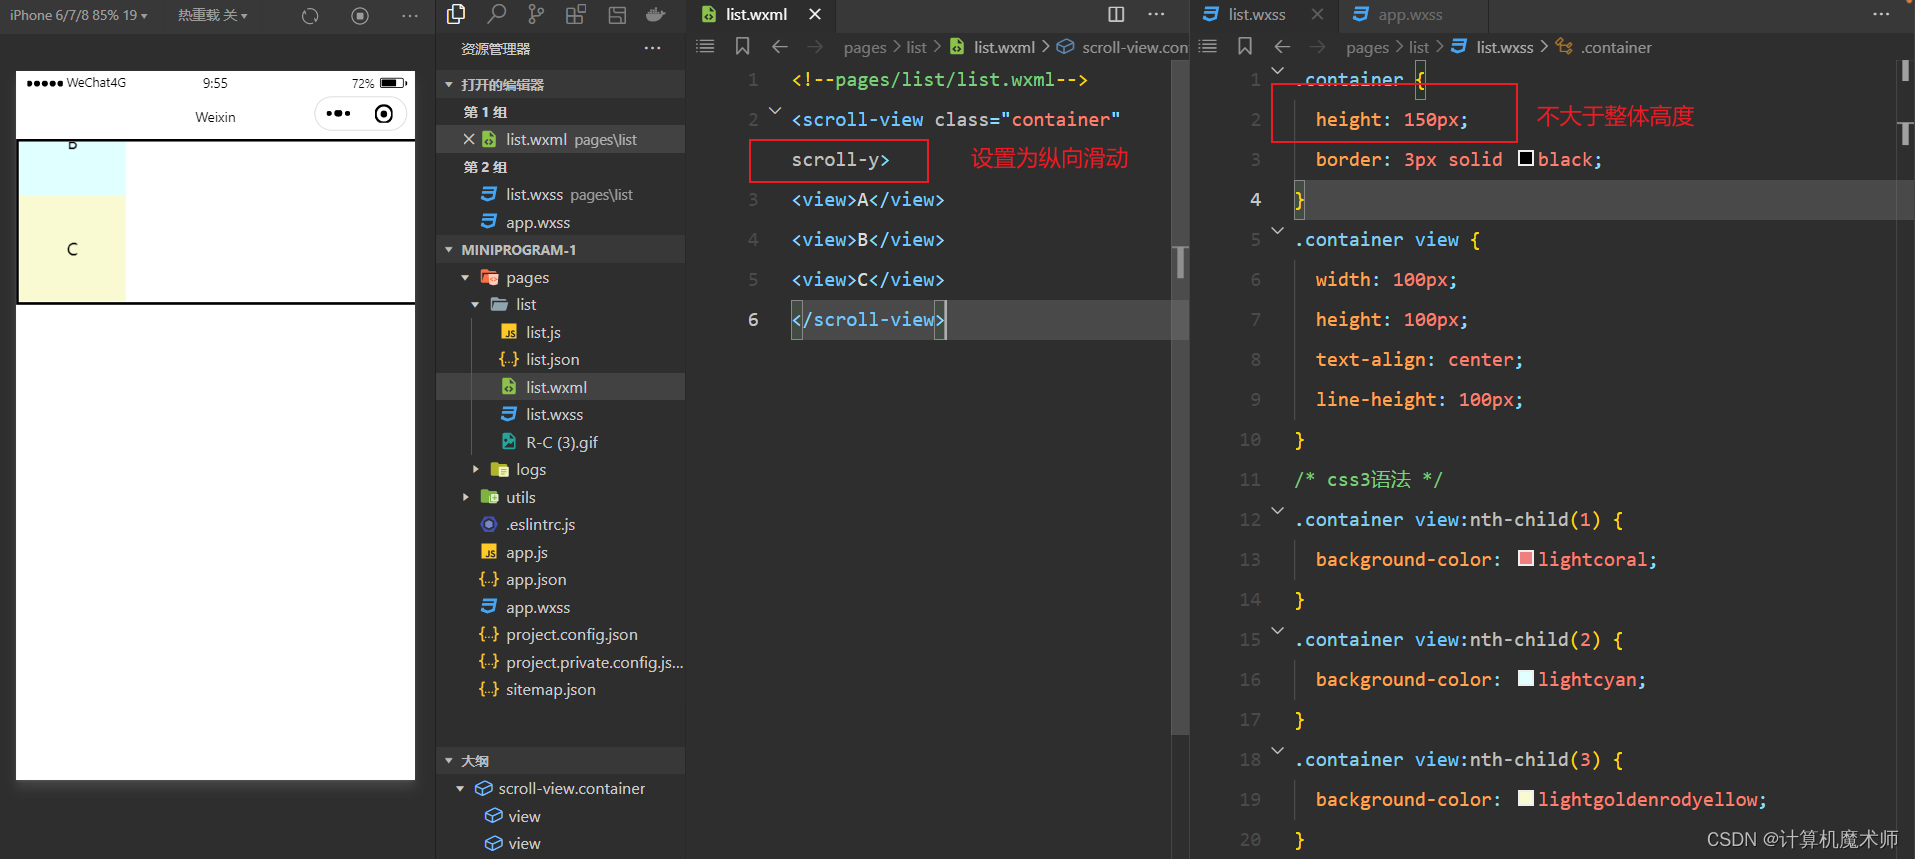Click WeChat capsule close circle in simulator
Image resolution: width=1915 pixels, height=859 pixels.
383,114
